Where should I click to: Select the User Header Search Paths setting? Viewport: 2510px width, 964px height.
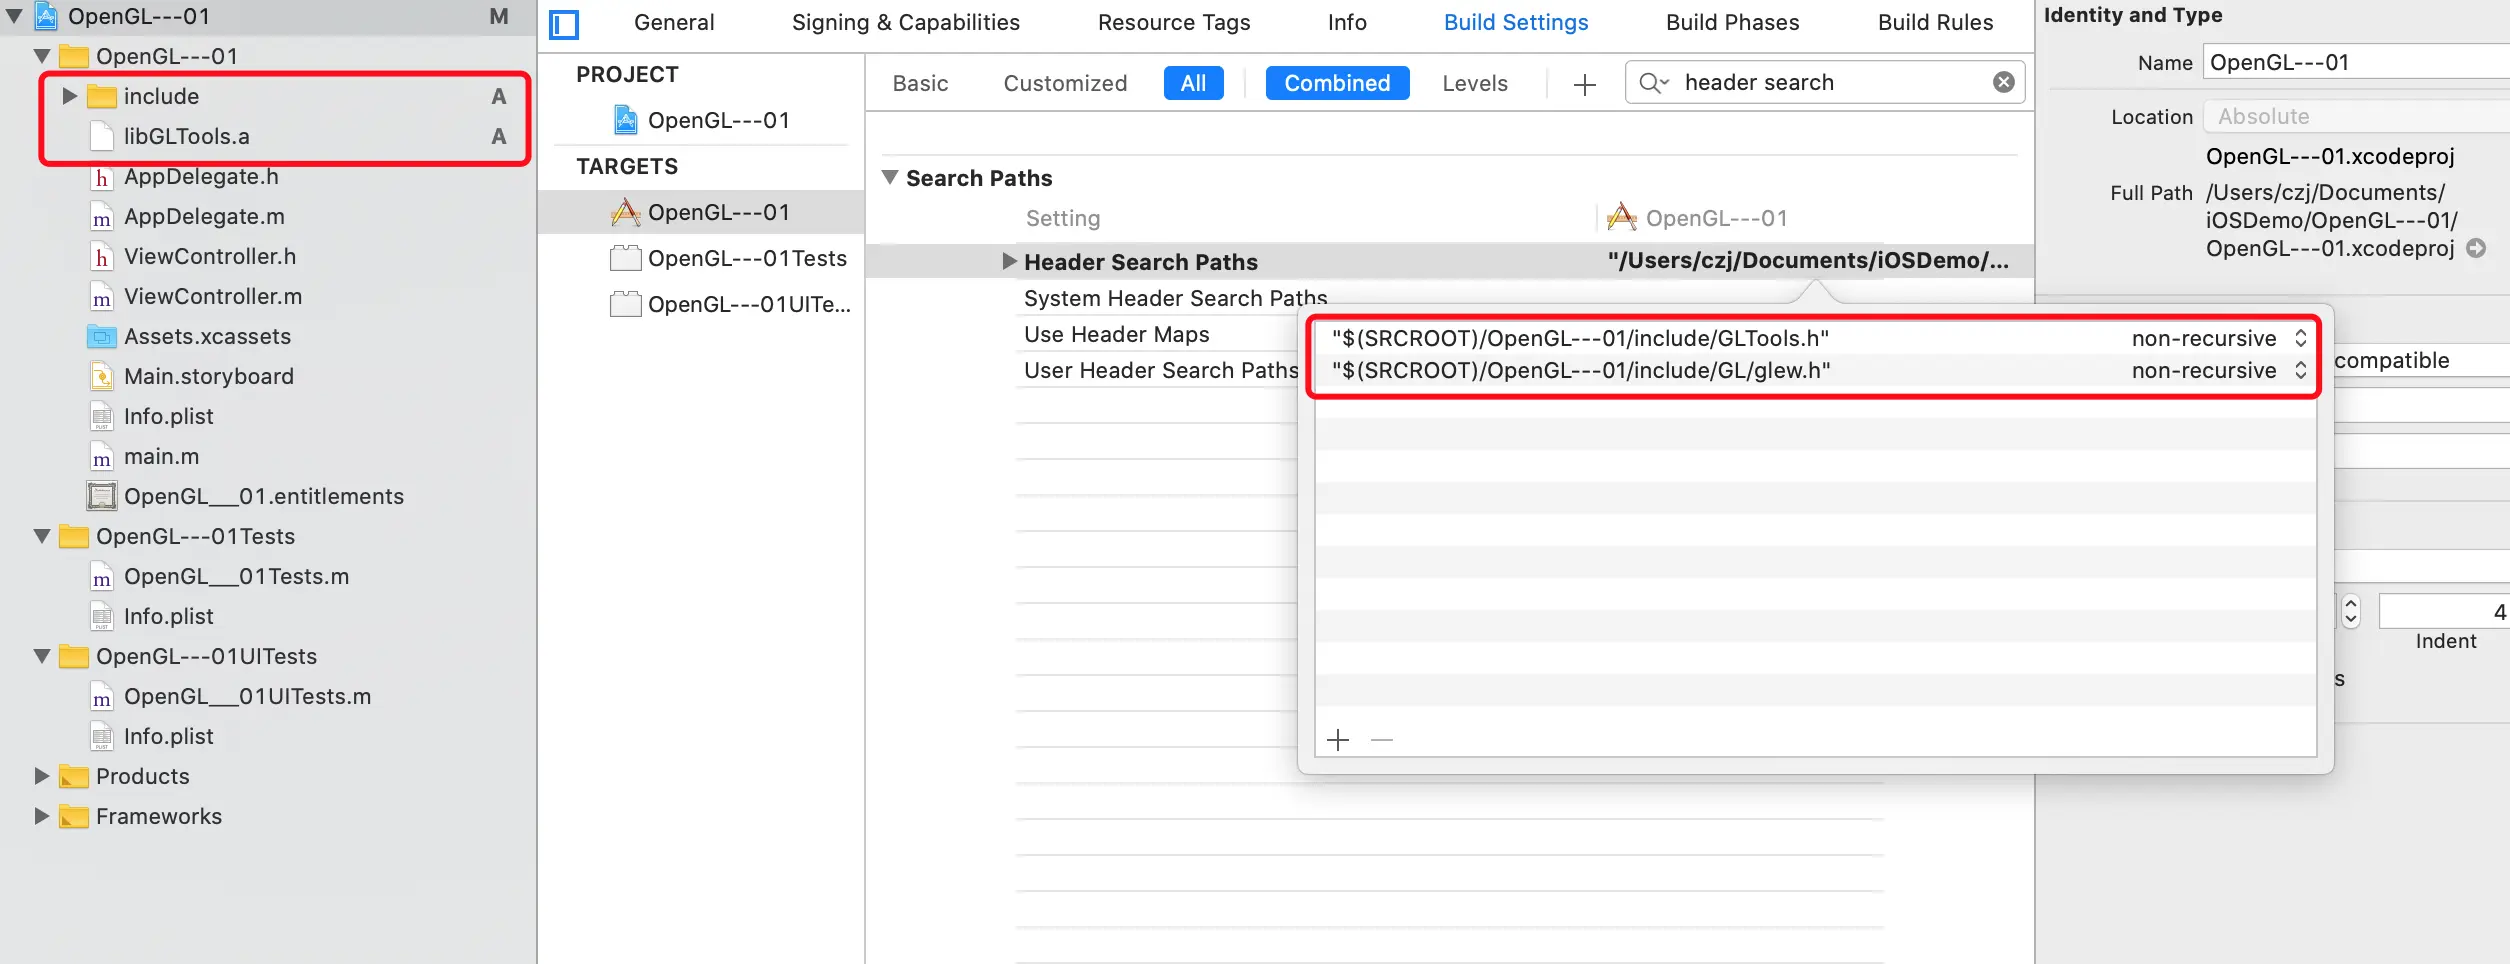click(x=1161, y=370)
